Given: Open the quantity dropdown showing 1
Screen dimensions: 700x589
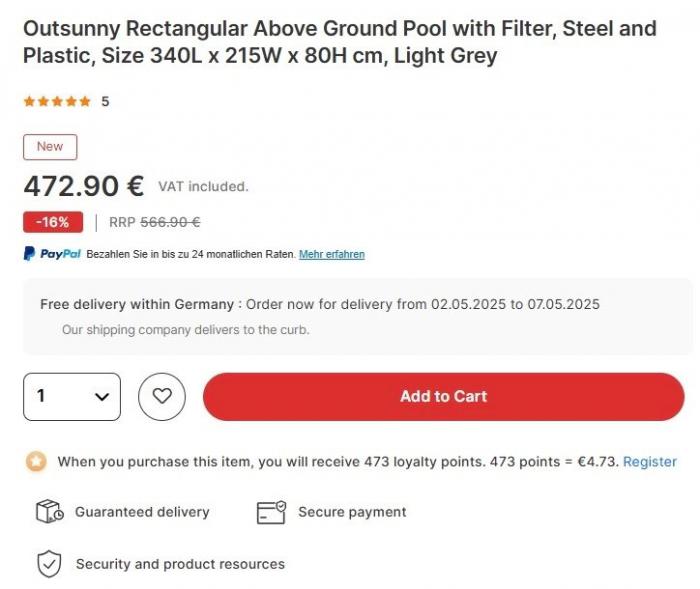Looking at the screenshot, I should tap(72, 397).
